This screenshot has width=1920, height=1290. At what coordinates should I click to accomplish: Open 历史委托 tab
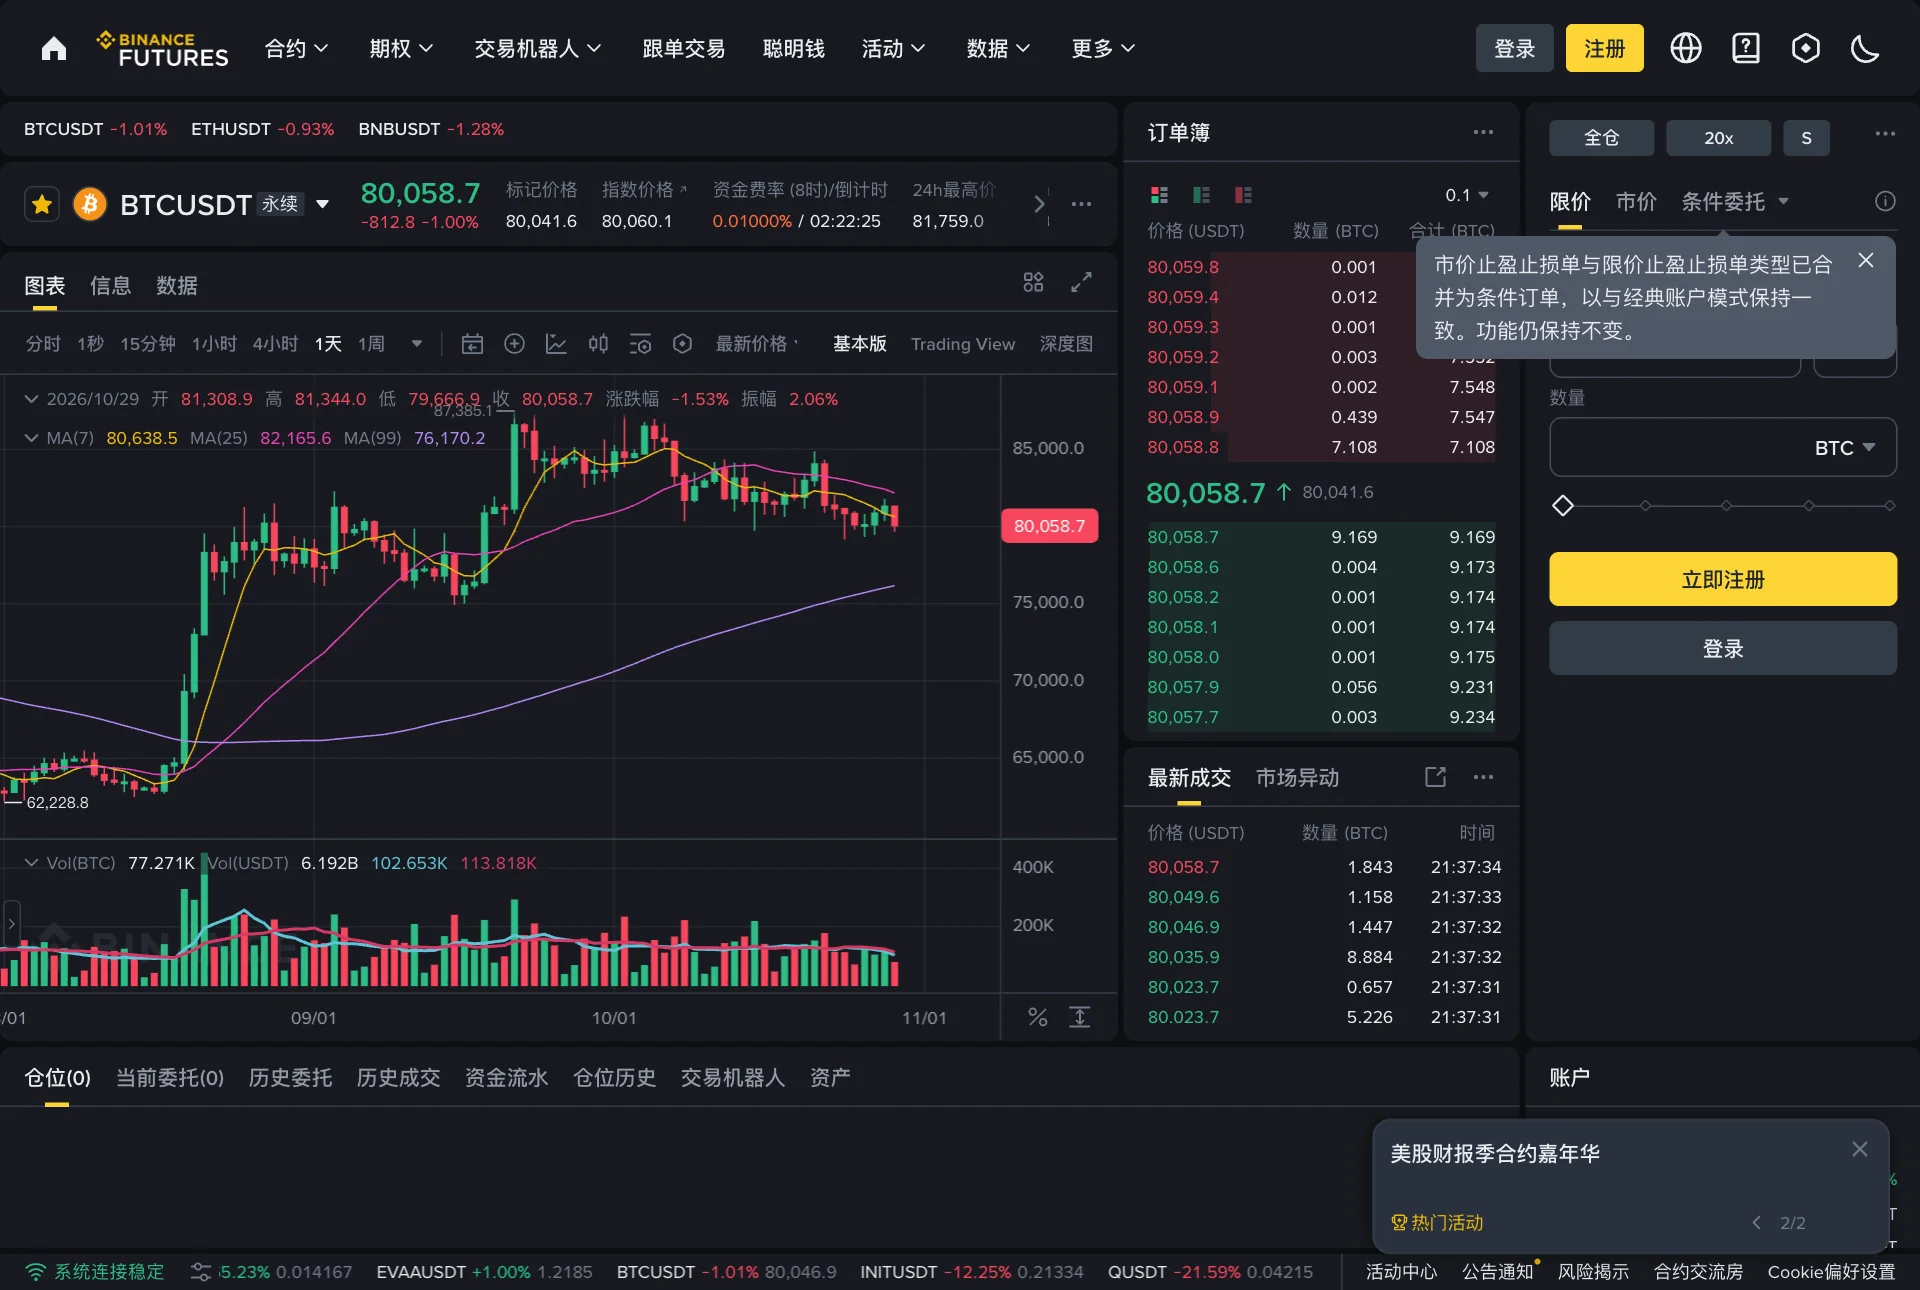pos(290,1078)
